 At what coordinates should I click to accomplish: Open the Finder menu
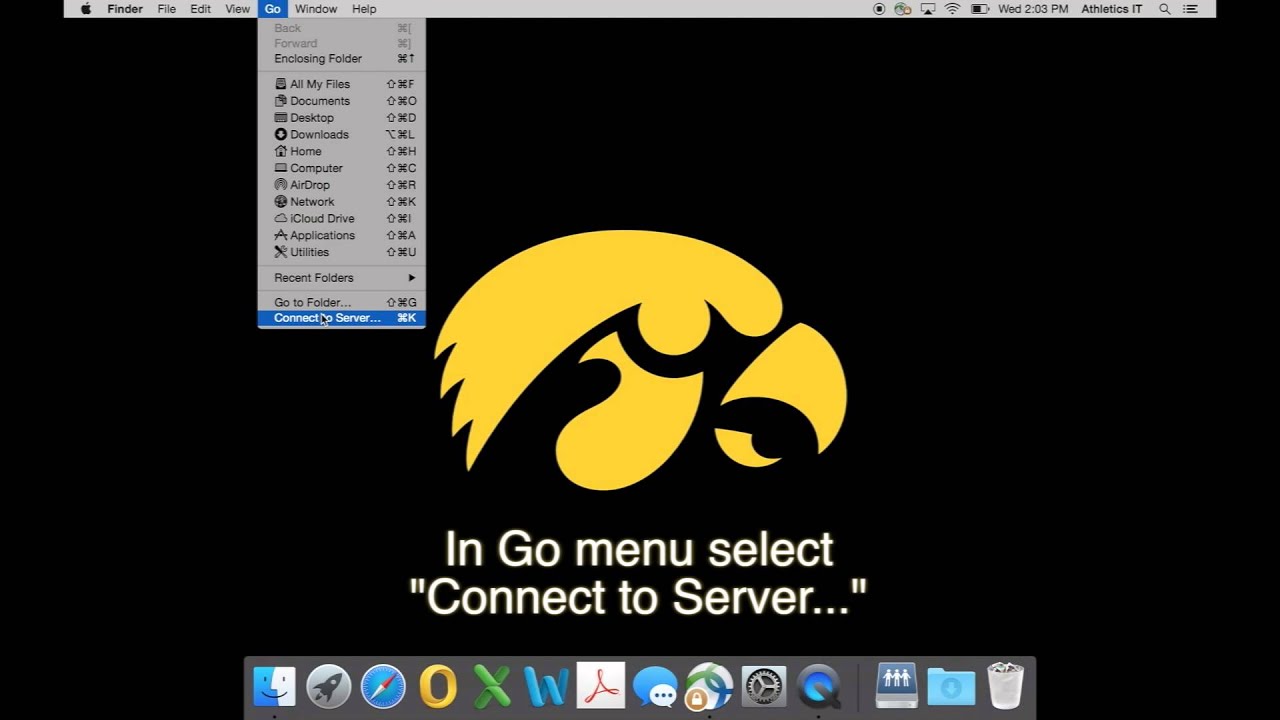pyautogui.click(x=125, y=9)
